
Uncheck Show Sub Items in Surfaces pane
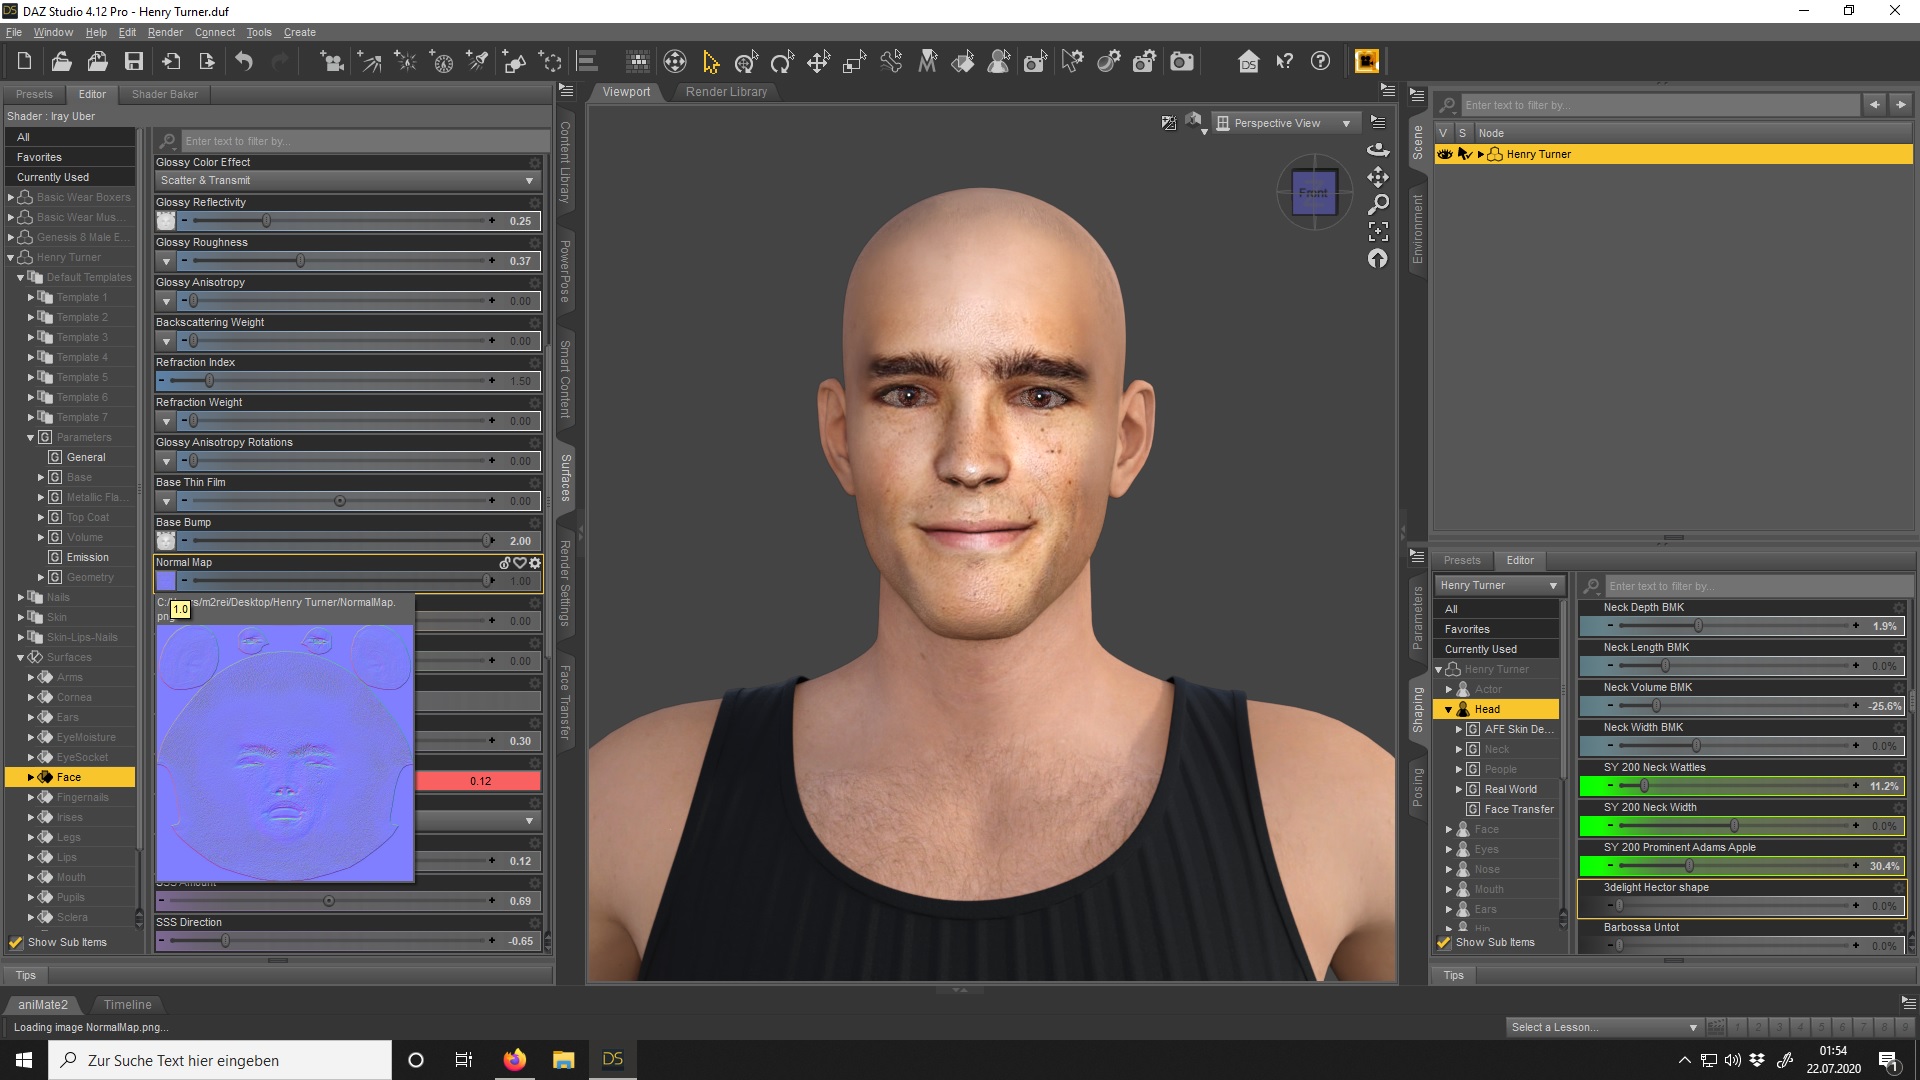click(16, 942)
